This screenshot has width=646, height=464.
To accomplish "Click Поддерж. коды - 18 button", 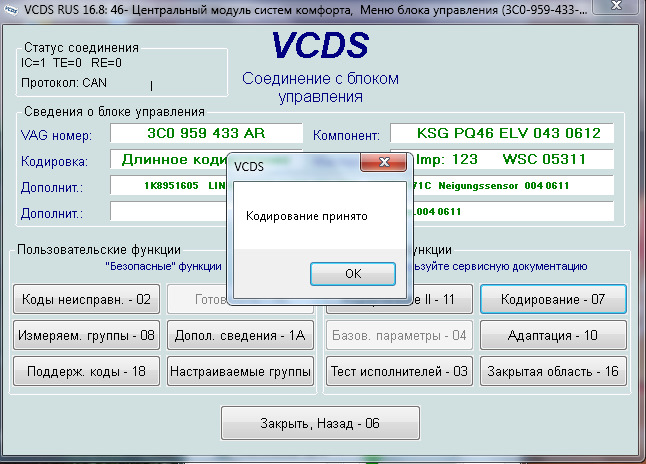I will (86, 371).
